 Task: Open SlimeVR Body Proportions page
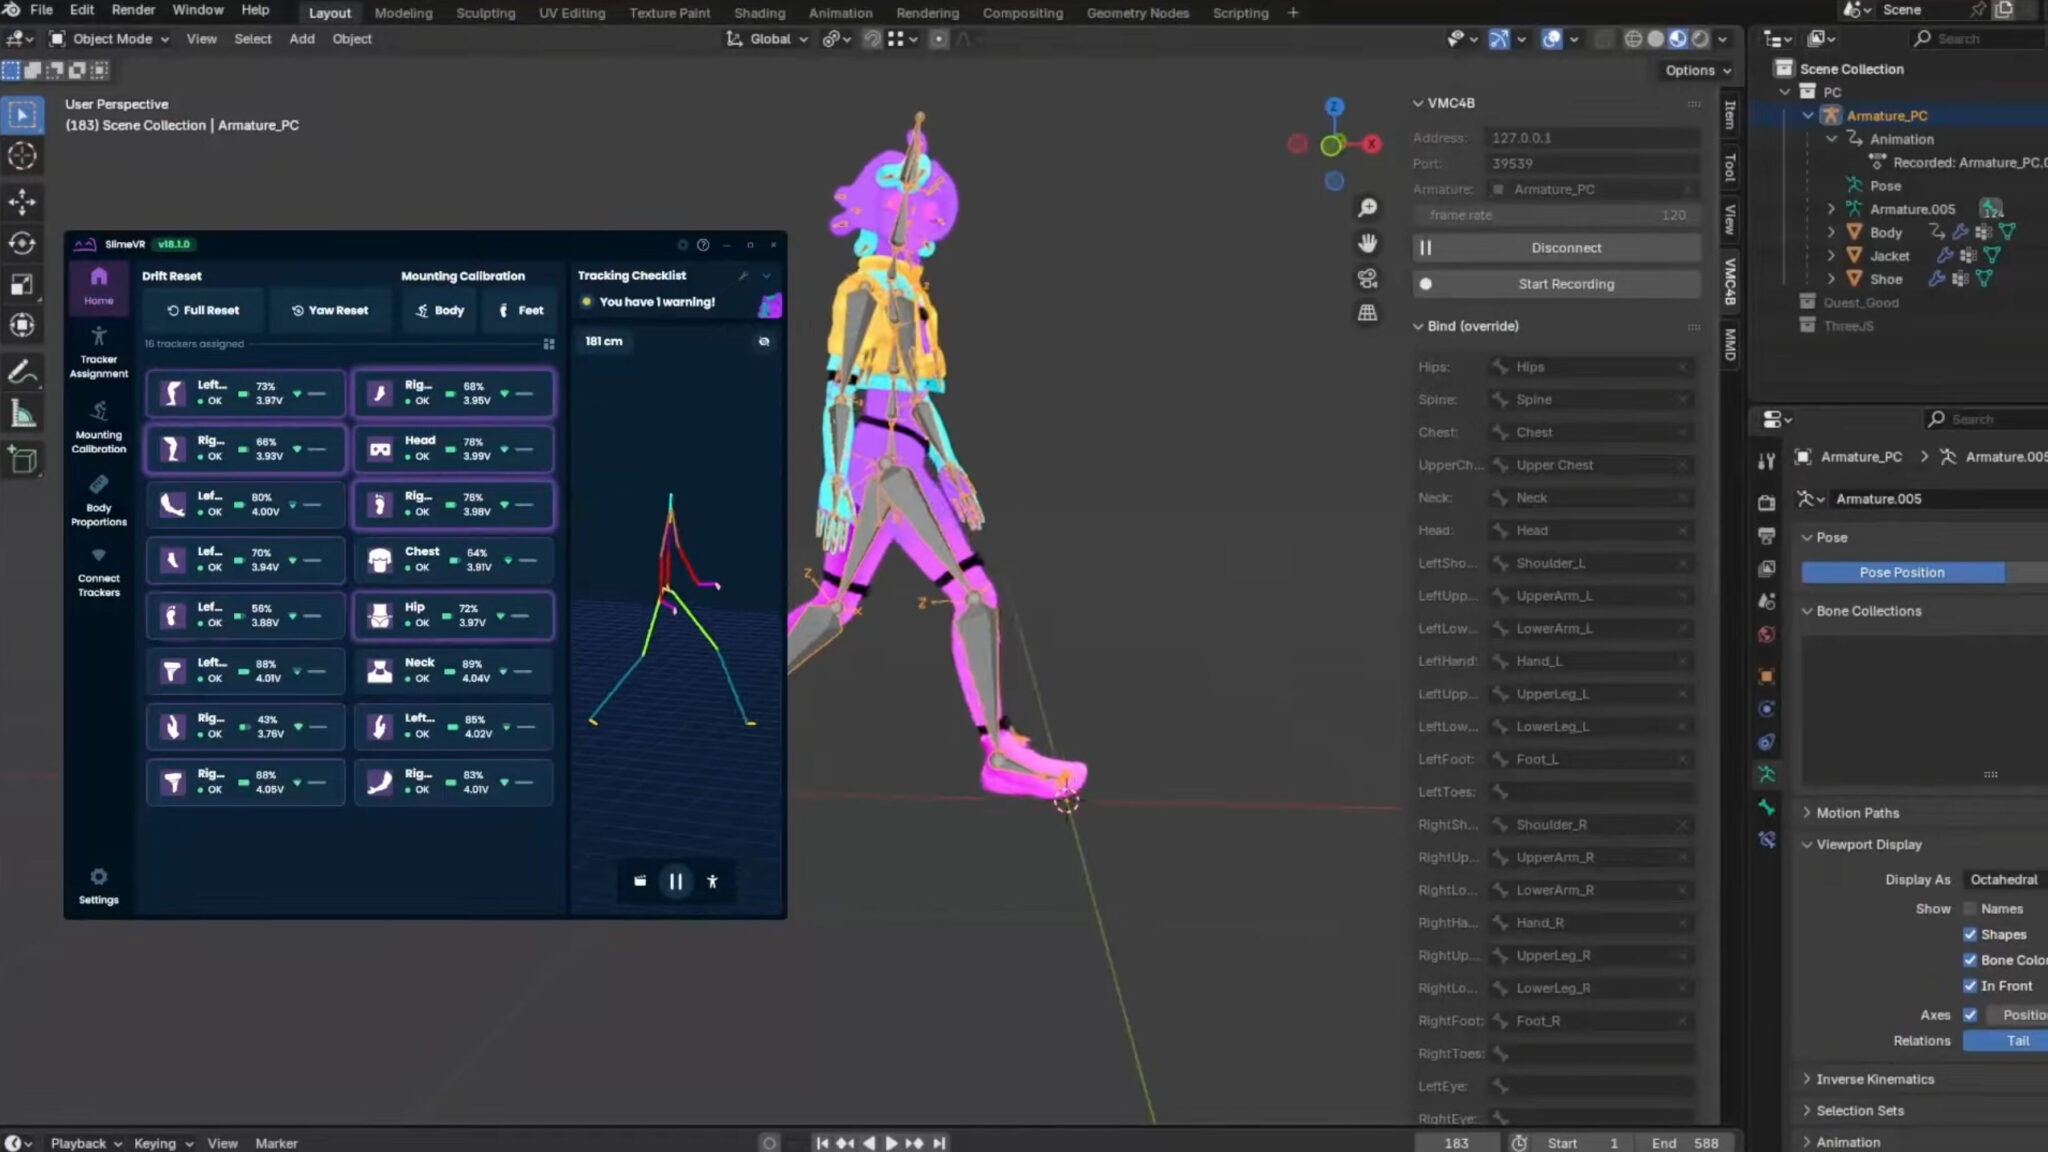[98, 500]
